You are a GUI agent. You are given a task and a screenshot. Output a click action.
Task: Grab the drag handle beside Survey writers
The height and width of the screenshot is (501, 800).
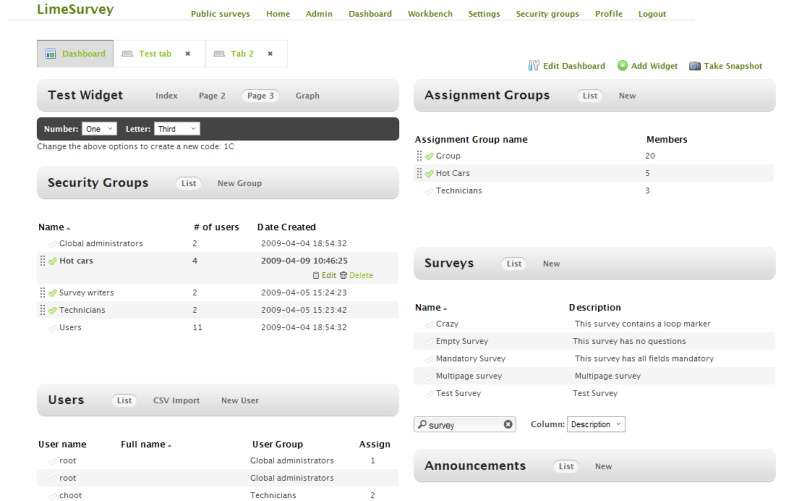click(x=42, y=293)
